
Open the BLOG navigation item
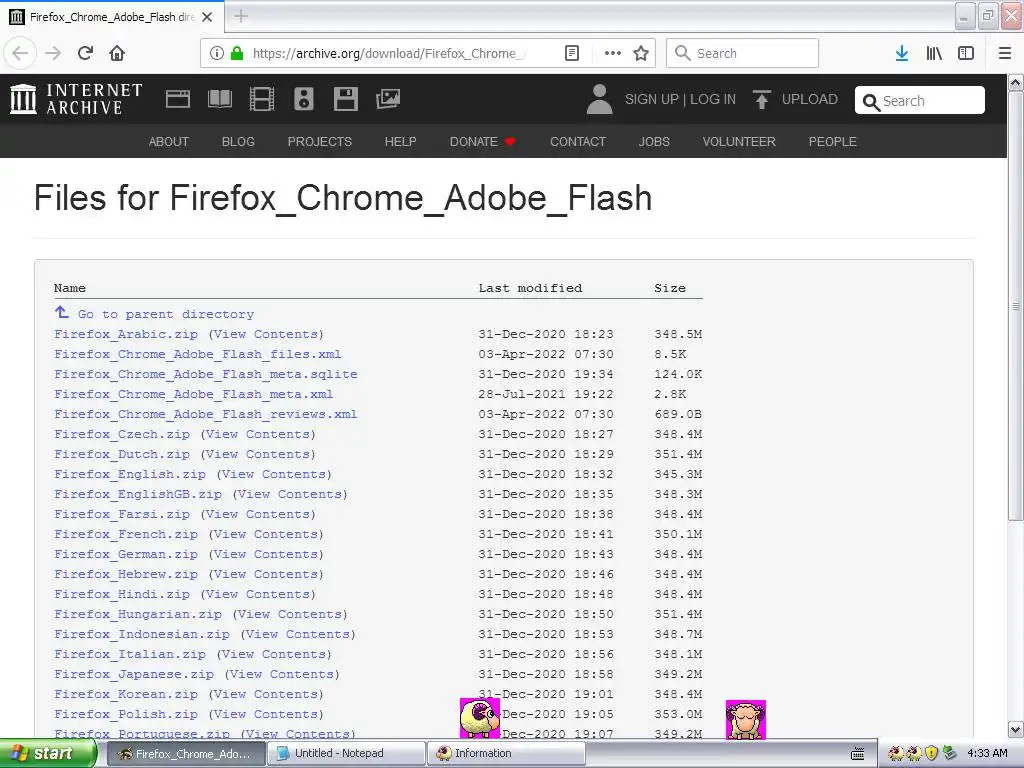tap(238, 142)
